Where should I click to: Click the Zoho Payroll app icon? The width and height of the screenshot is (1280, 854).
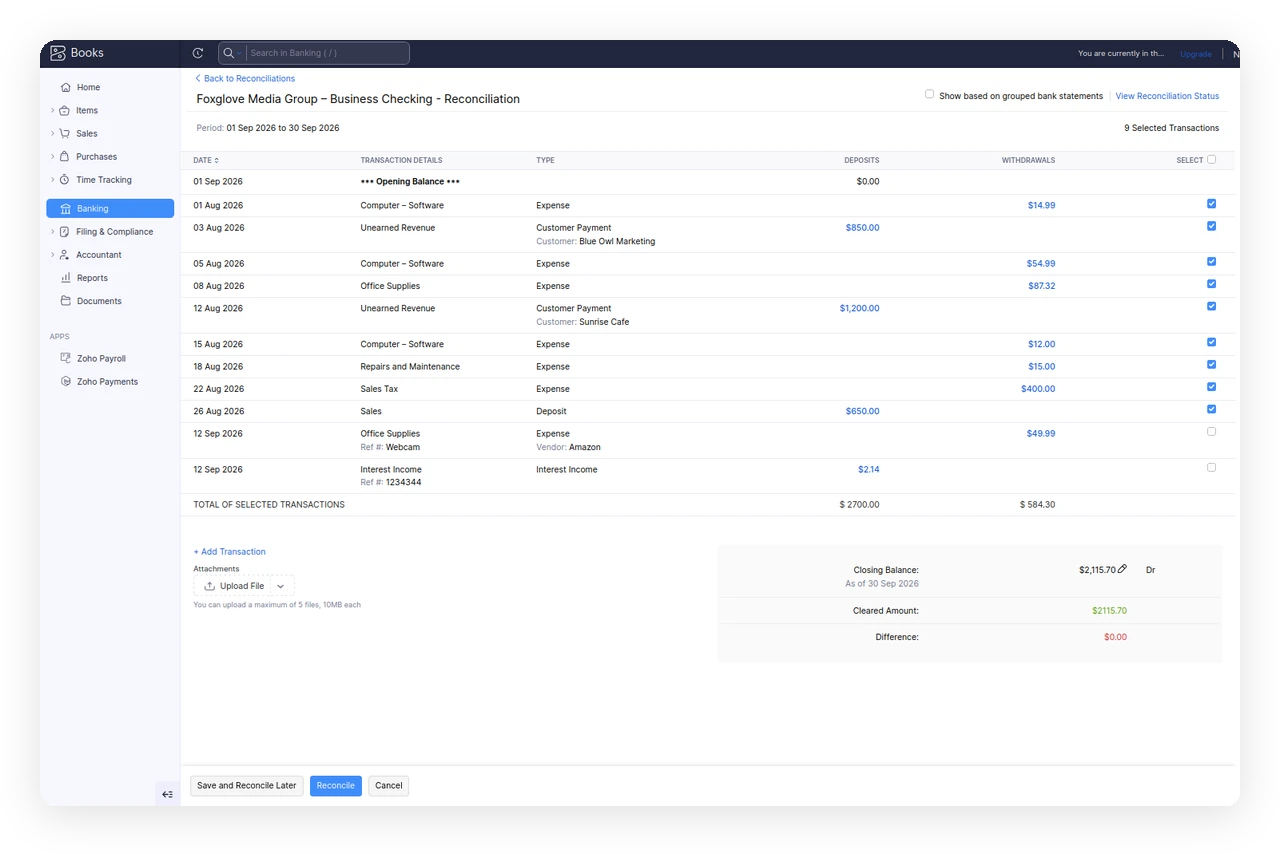point(65,358)
